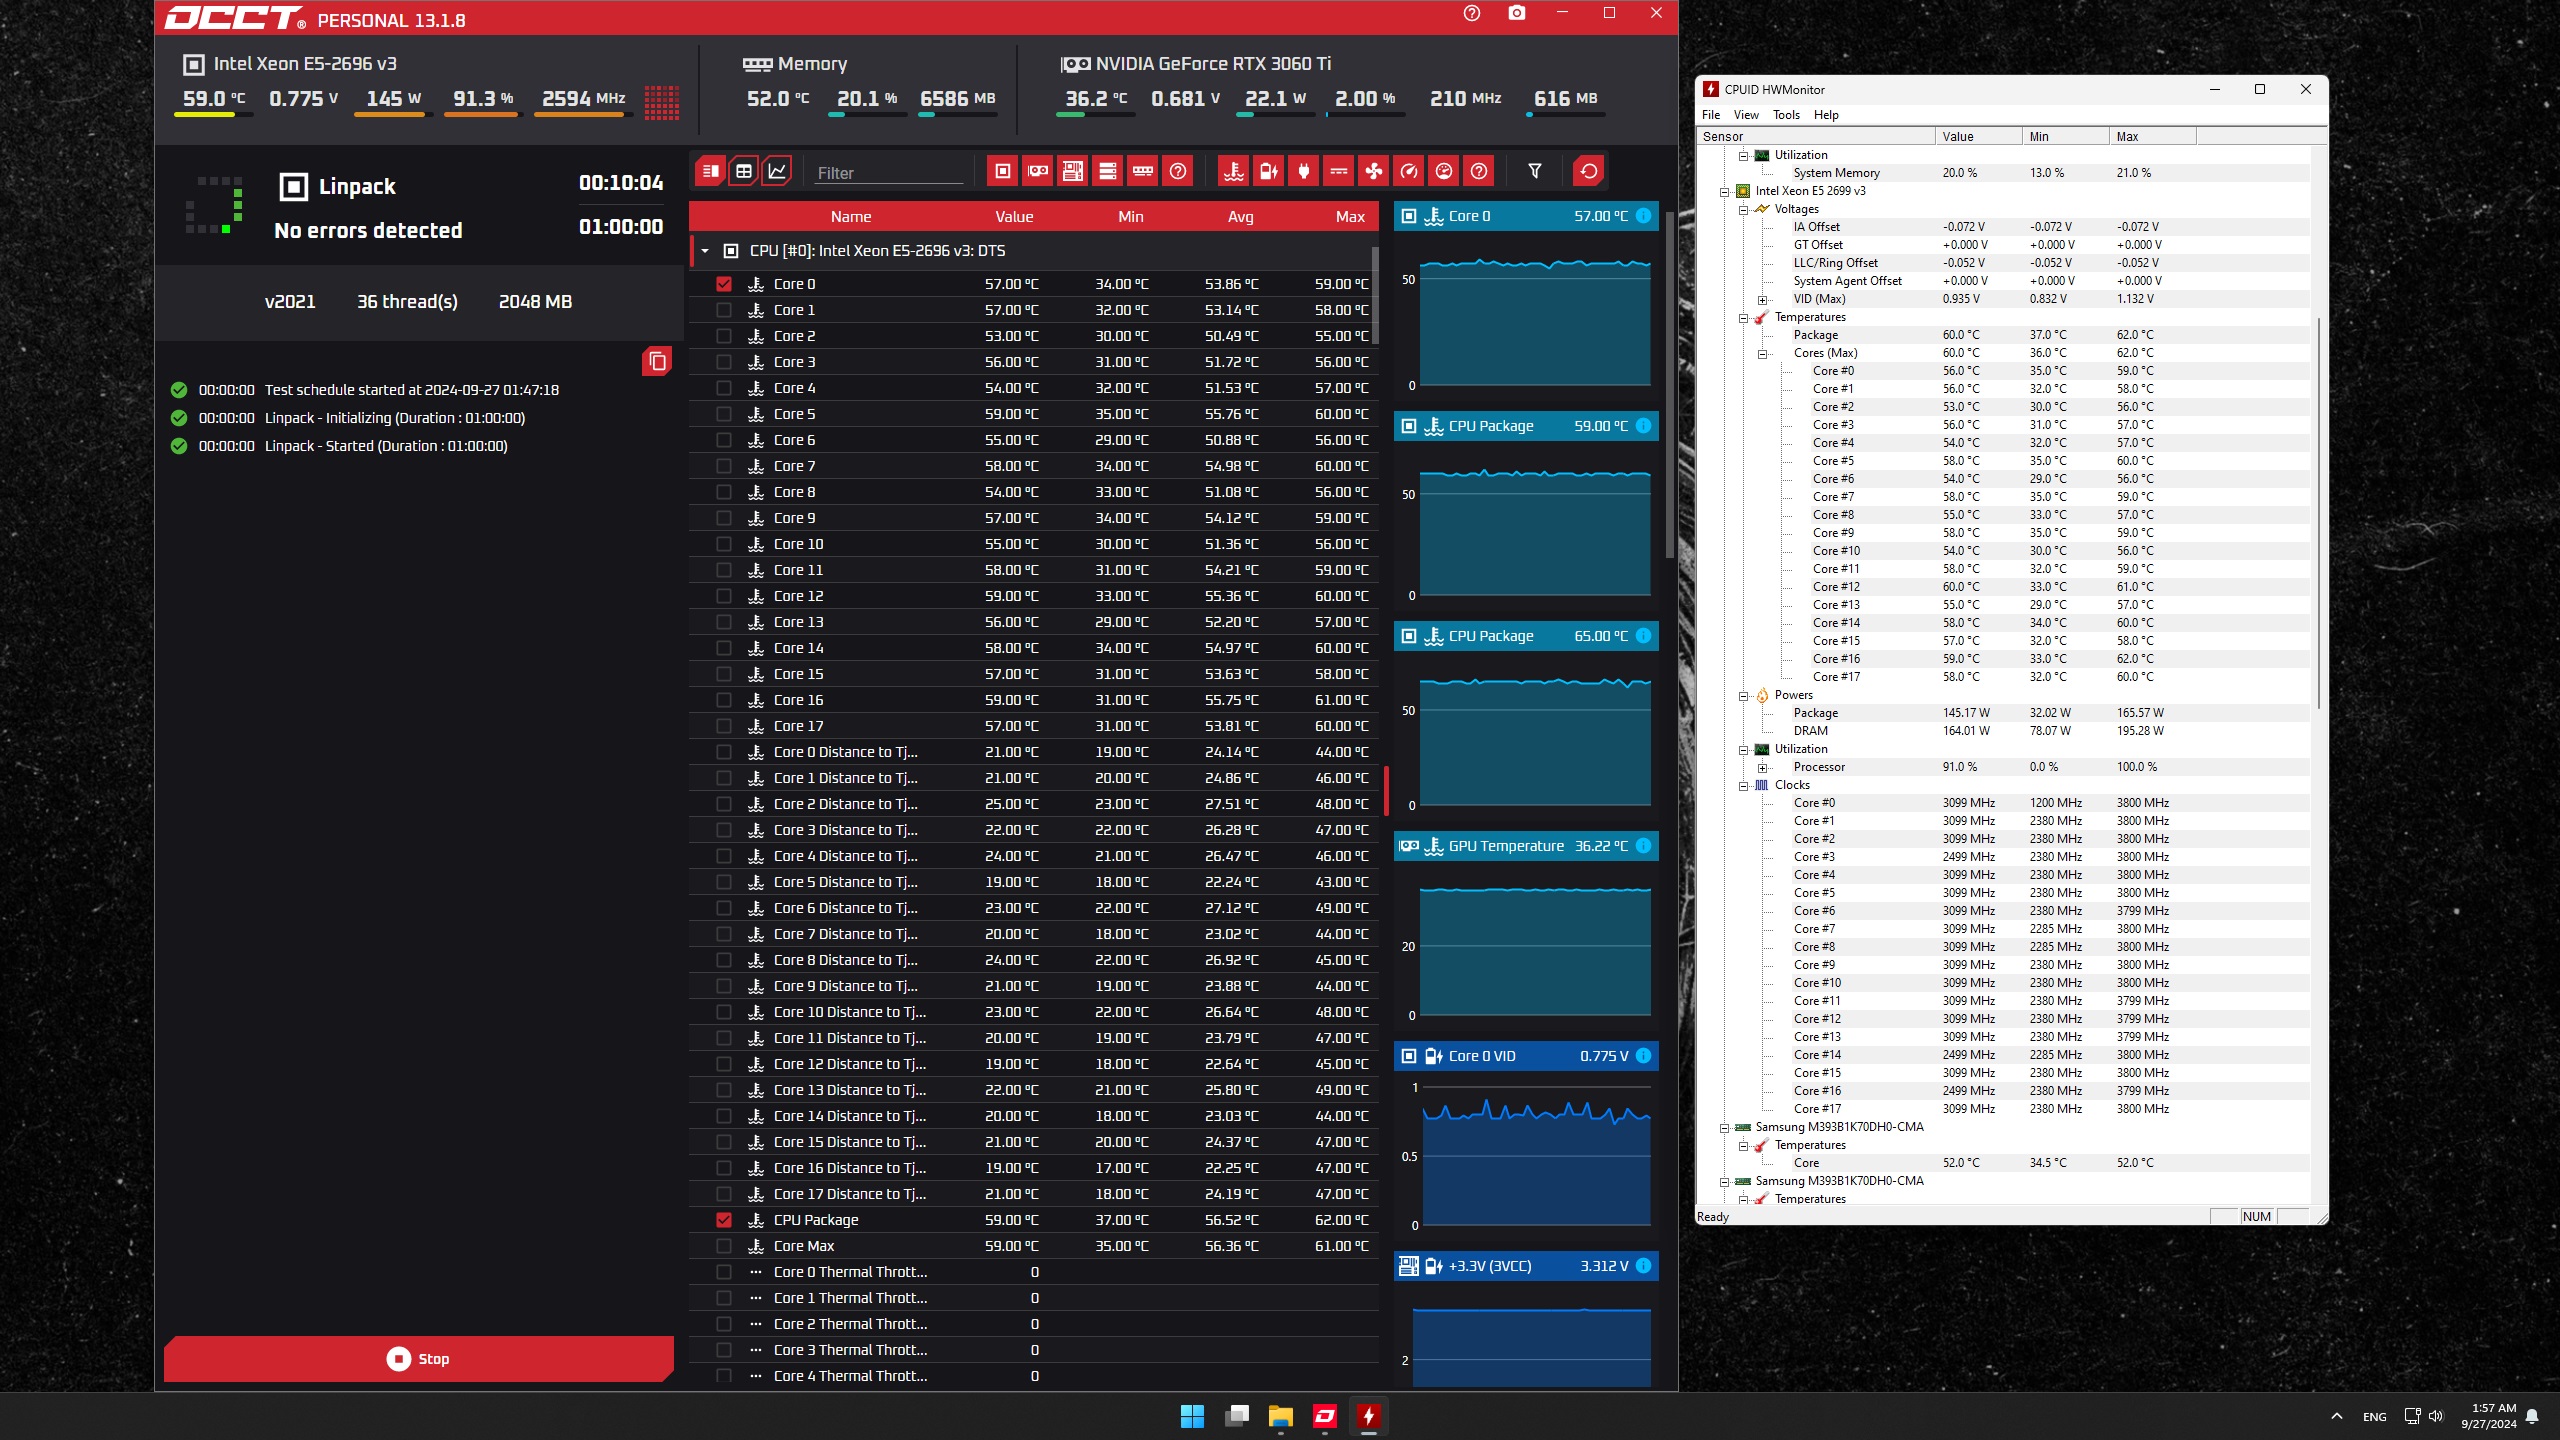The width and height of the screenshot is (2560, 1440).
Task: Click the temperature sensor filter icon
Action: pyautogui.click(x=1234, y=172)
